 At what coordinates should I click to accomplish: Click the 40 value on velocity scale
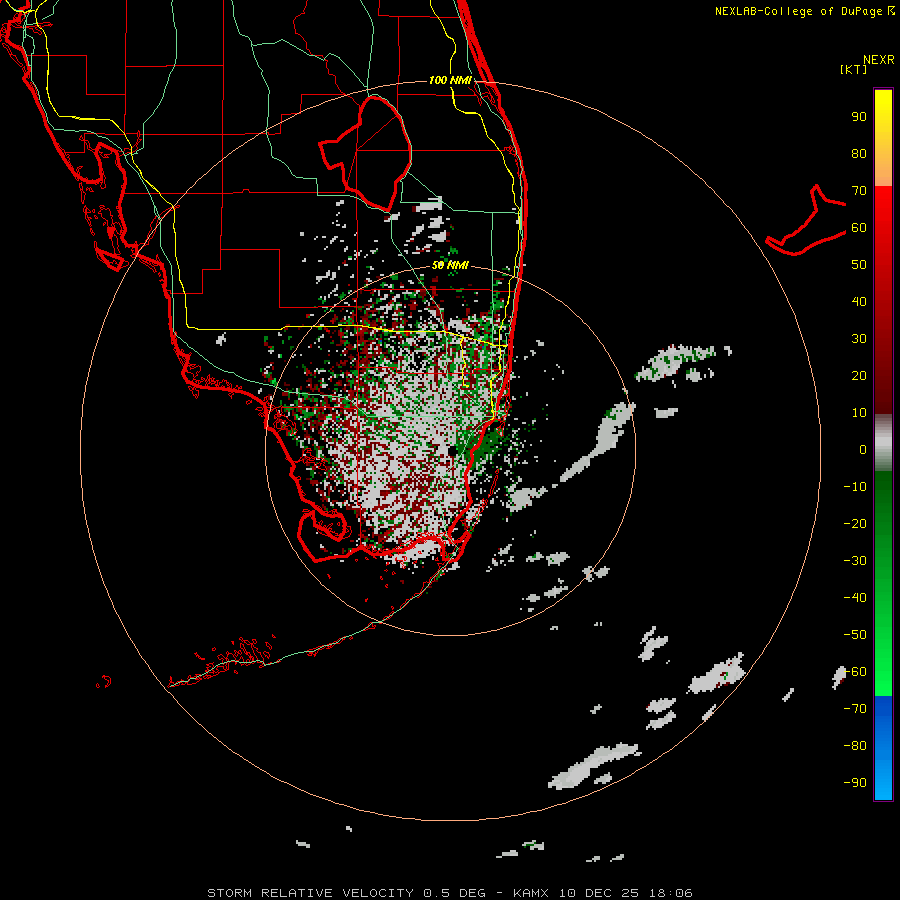859,301
